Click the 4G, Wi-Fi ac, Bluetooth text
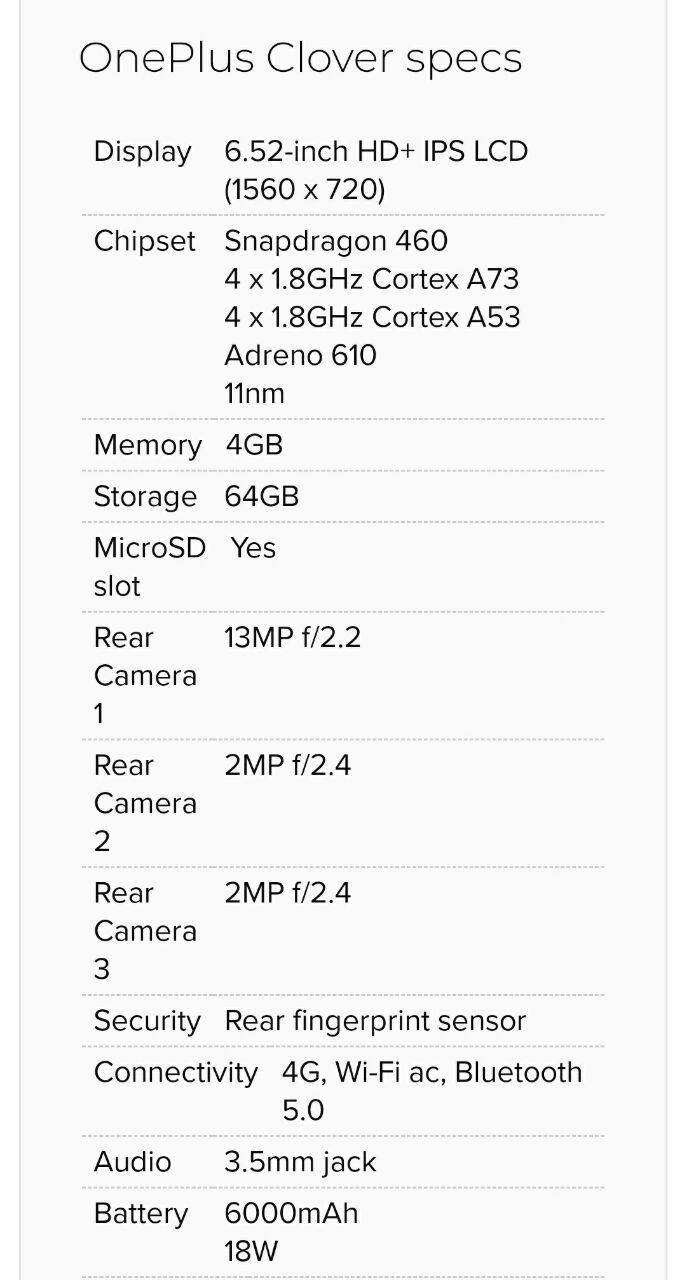Viewport: 686px width, 1280px height. click(432, 1072)
